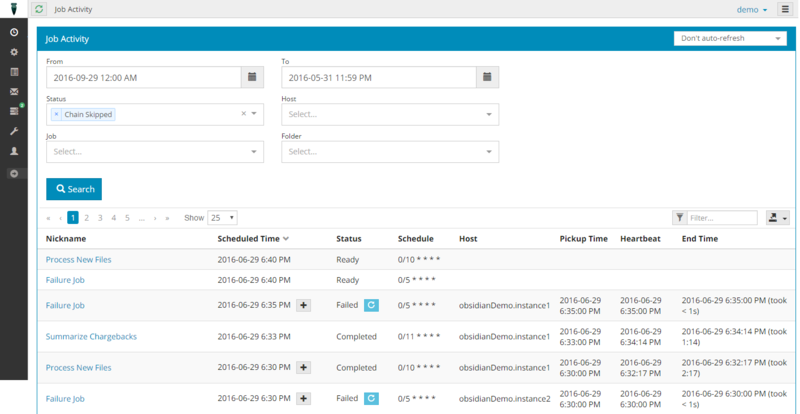Sort by the Scheduled Time column
Image resolution: width=800 pixels, height=414 pixels.
[253, 238]
